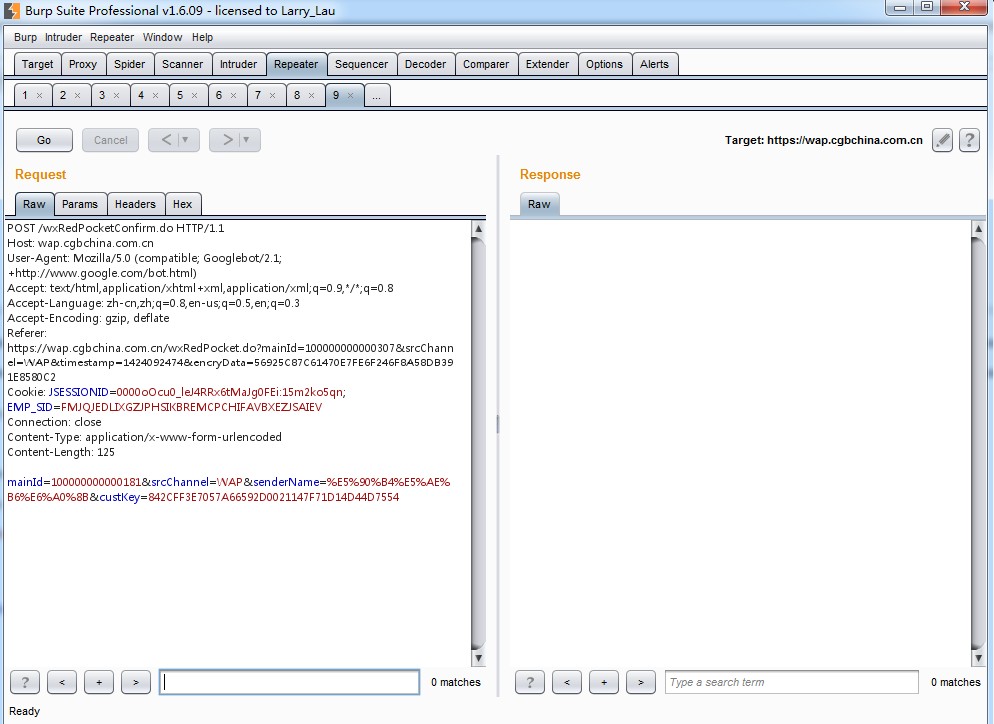This screenshot has height=724, width=994.
Task: Open the Help menu
Action: click(202, 37)
